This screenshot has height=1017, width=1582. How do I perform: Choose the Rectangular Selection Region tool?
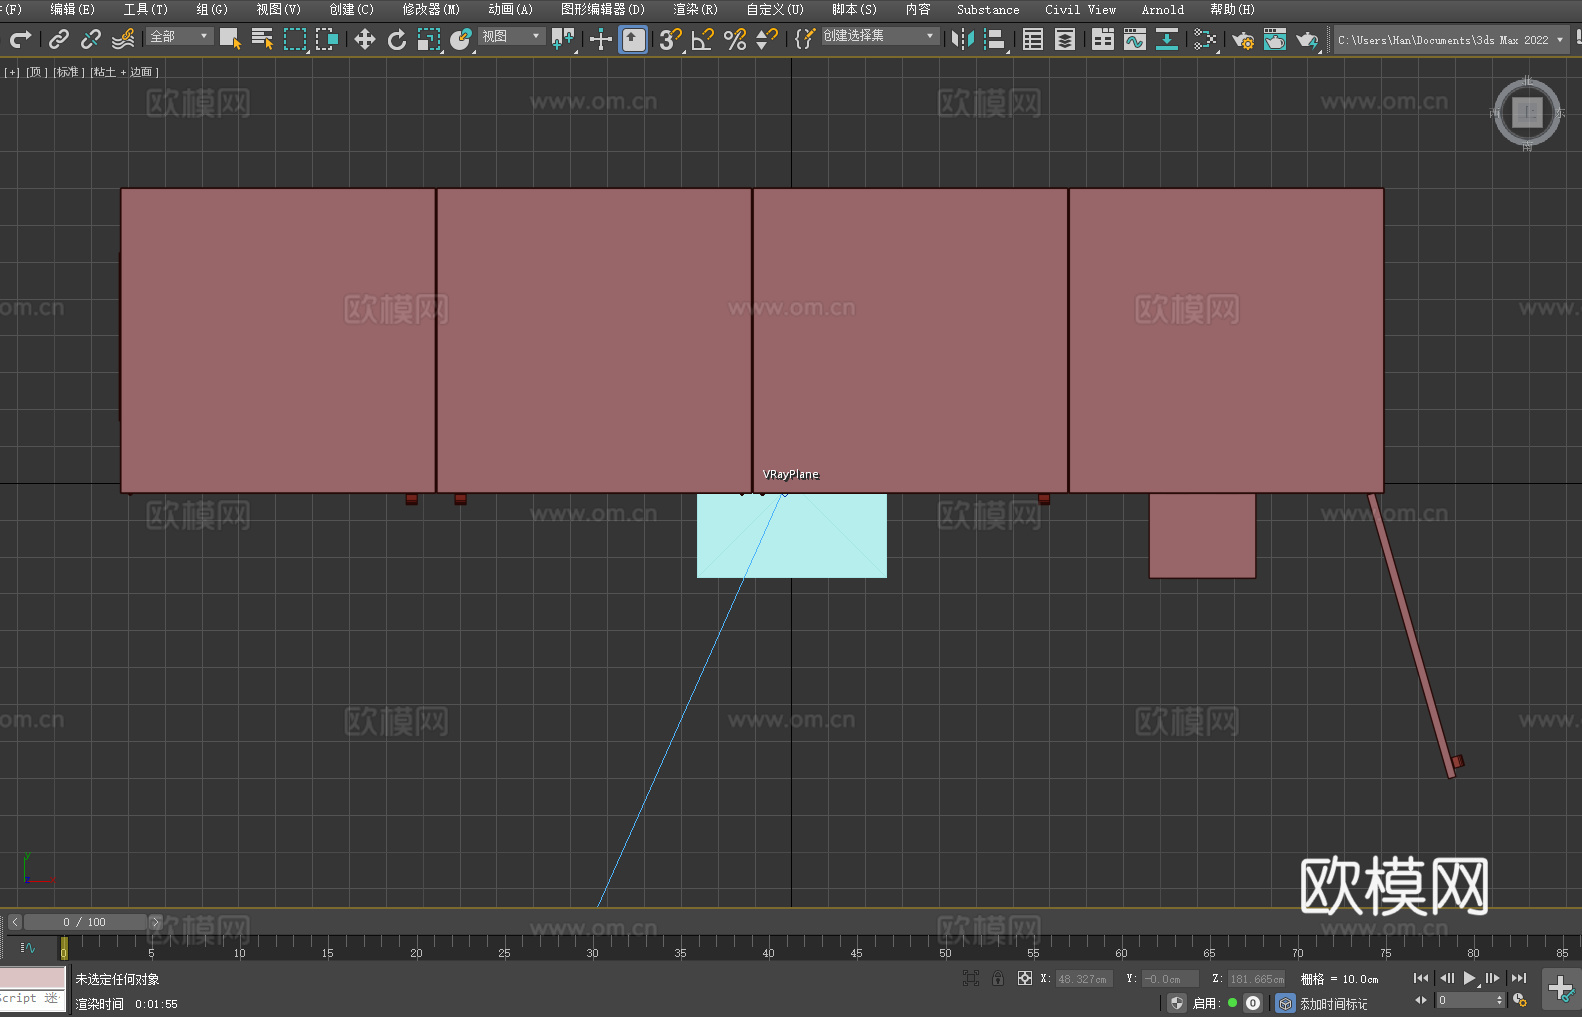click(295, 39)
